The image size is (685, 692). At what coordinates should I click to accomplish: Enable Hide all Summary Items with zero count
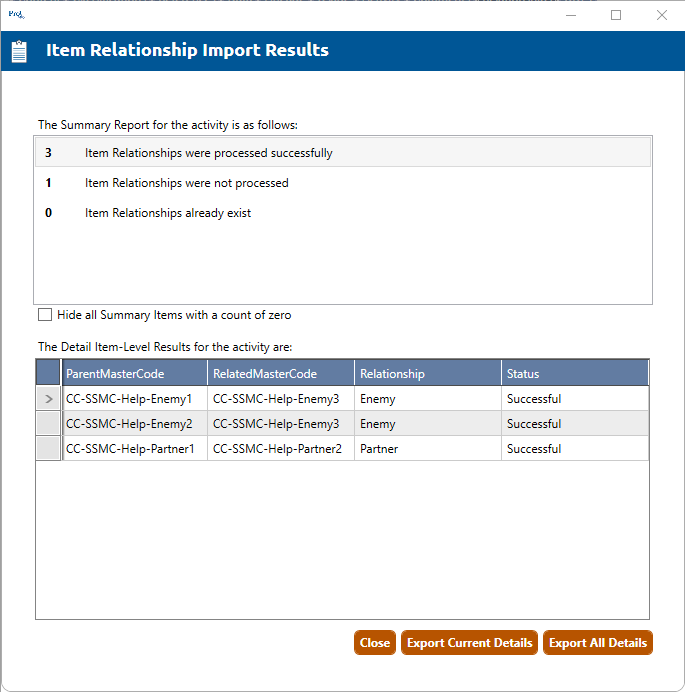coord(45,315)
